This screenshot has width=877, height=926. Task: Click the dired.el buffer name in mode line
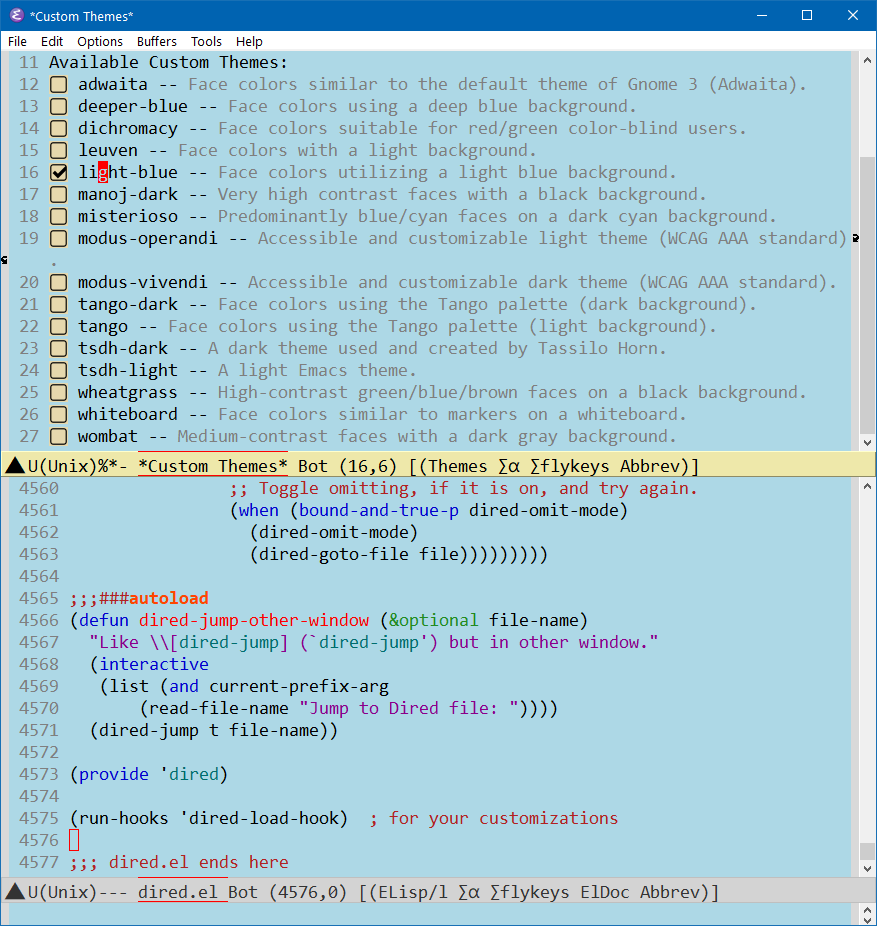coord(178,892)
